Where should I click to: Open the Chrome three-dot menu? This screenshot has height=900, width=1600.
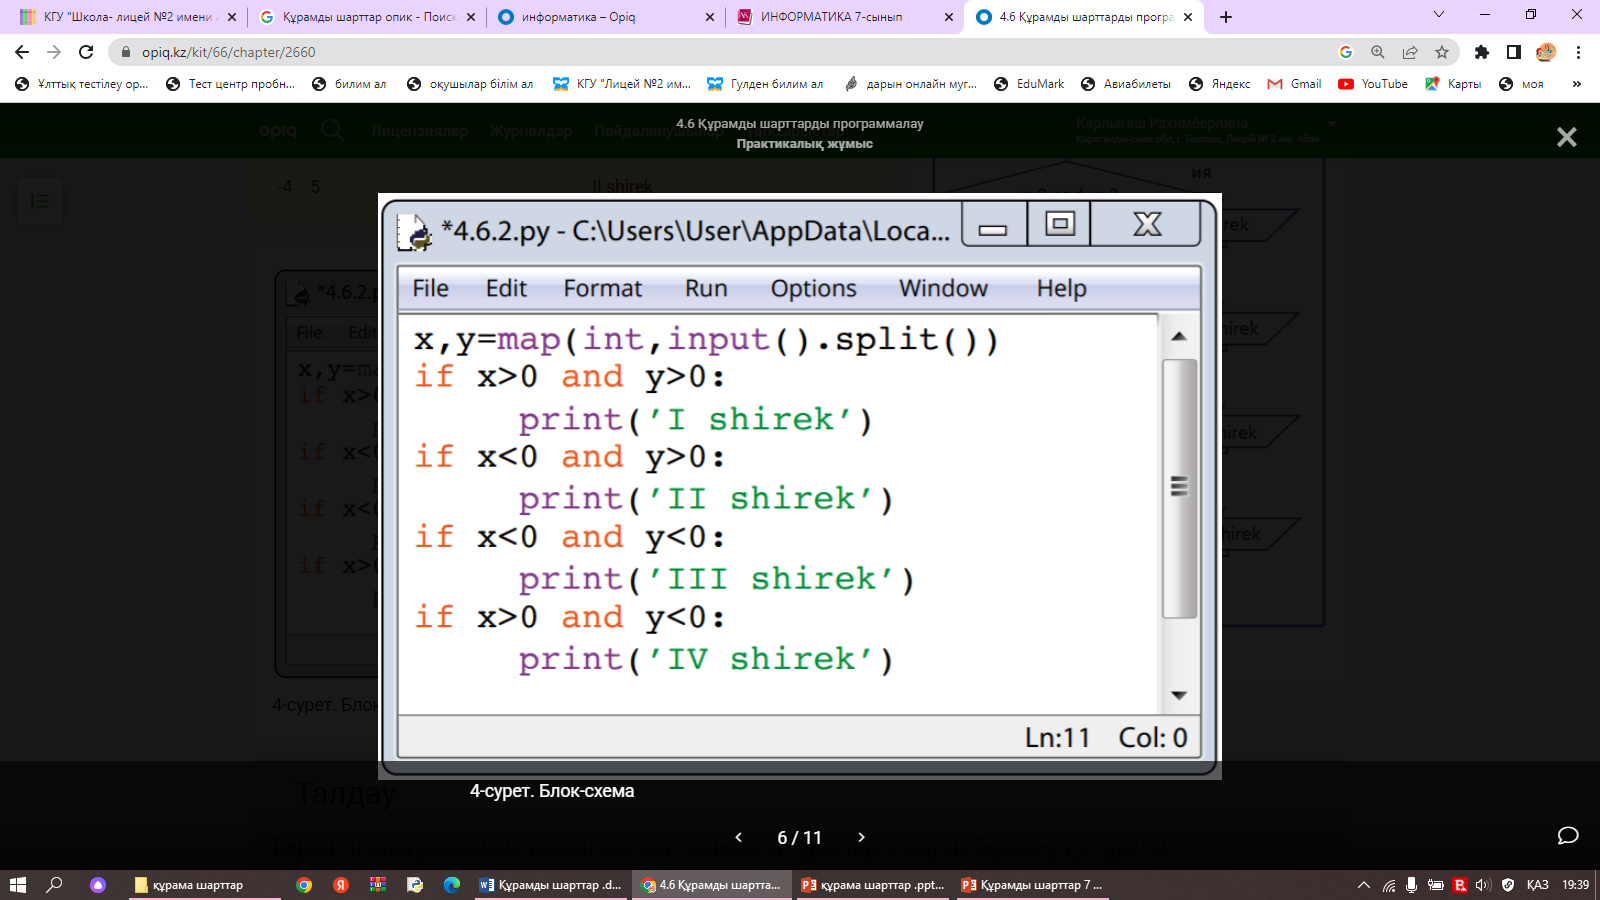coord(1578,52)
